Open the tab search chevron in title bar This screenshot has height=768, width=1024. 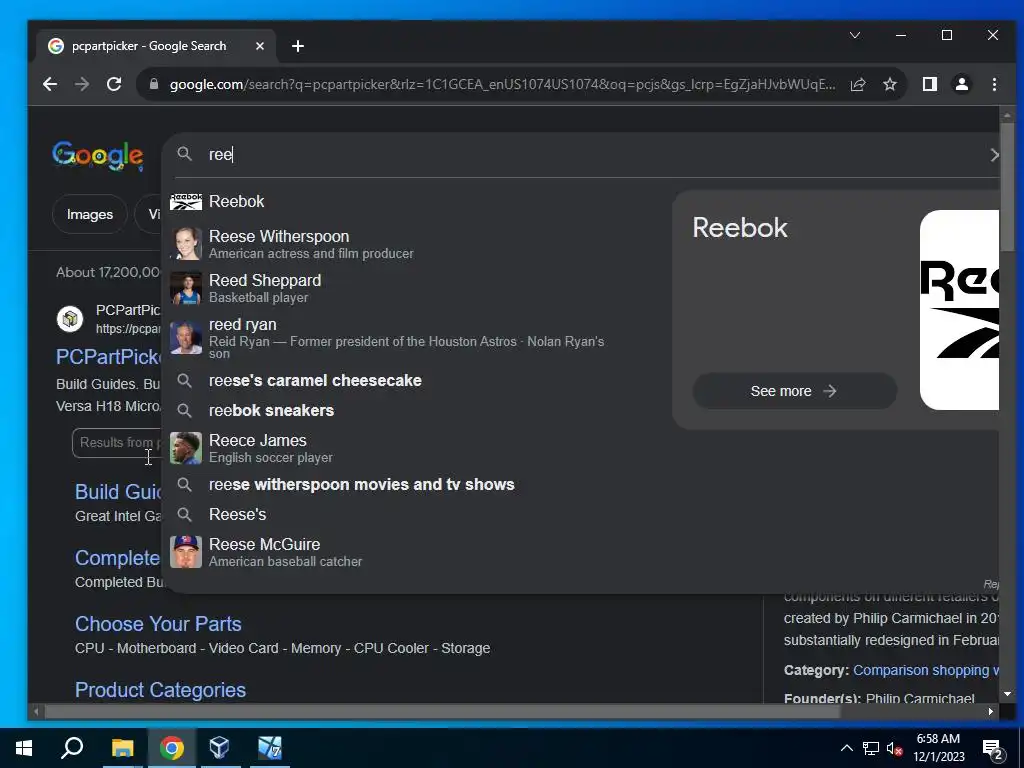pyautogui.click(x=855, y=35)
